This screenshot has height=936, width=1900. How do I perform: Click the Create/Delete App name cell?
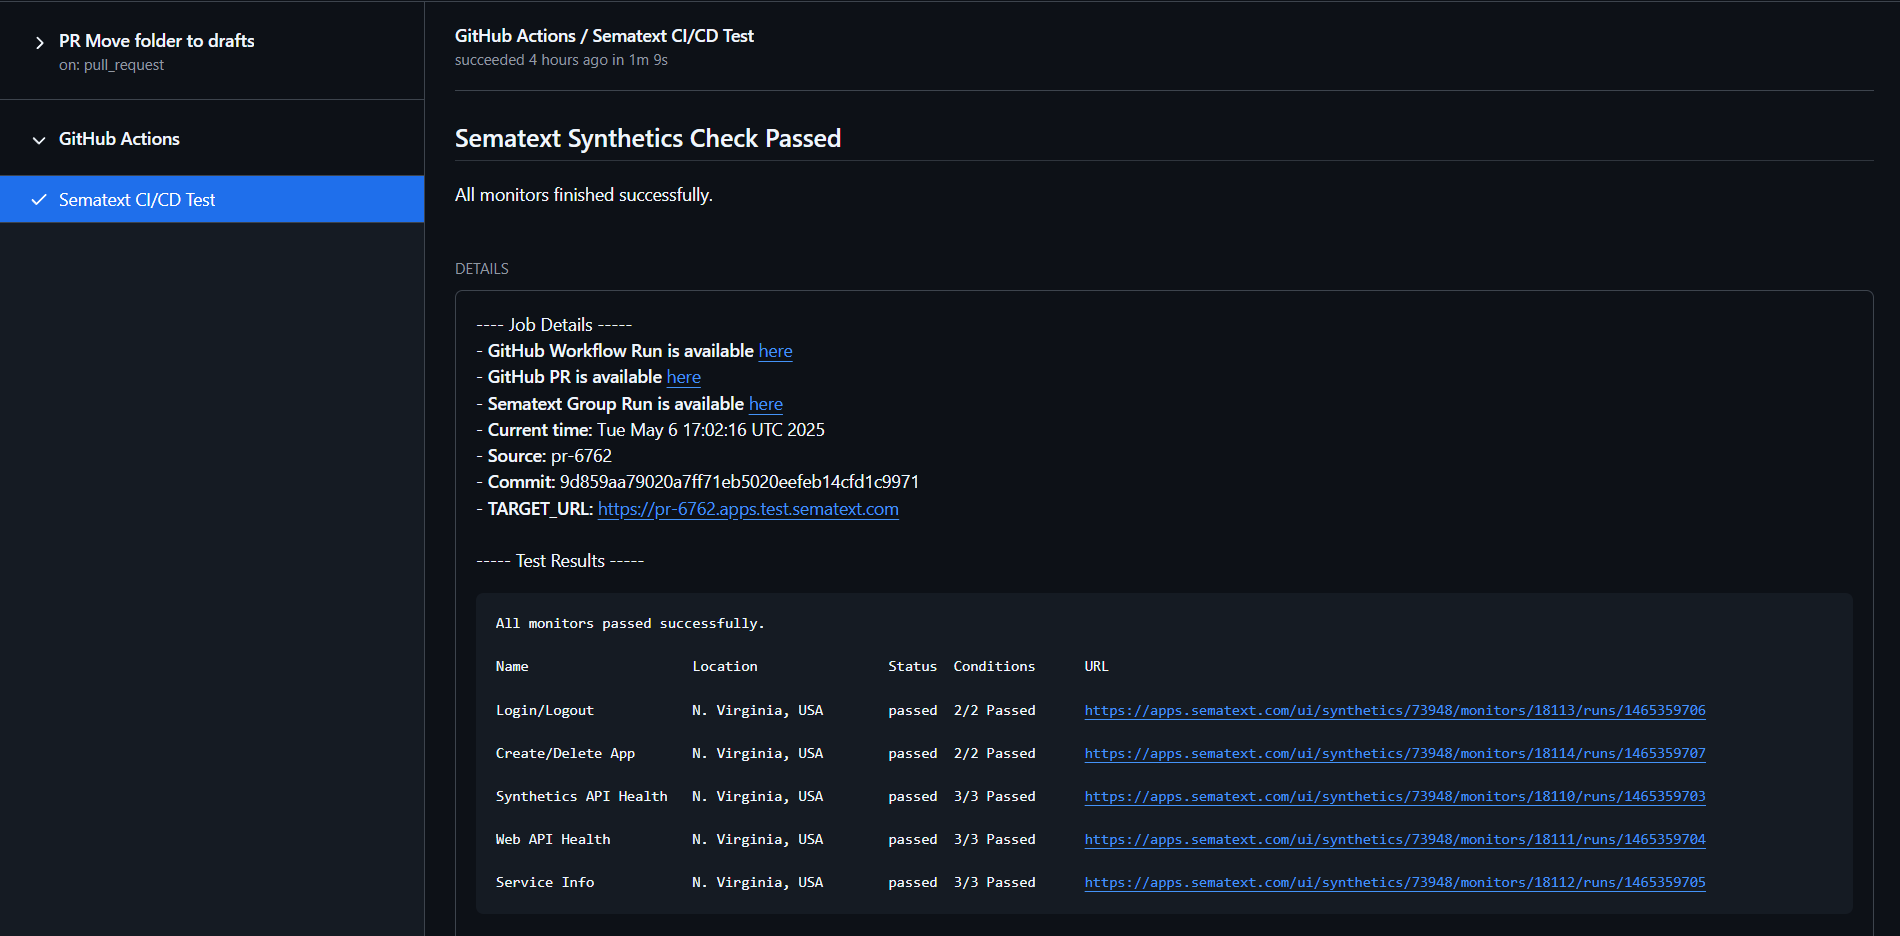coord(565,753)
